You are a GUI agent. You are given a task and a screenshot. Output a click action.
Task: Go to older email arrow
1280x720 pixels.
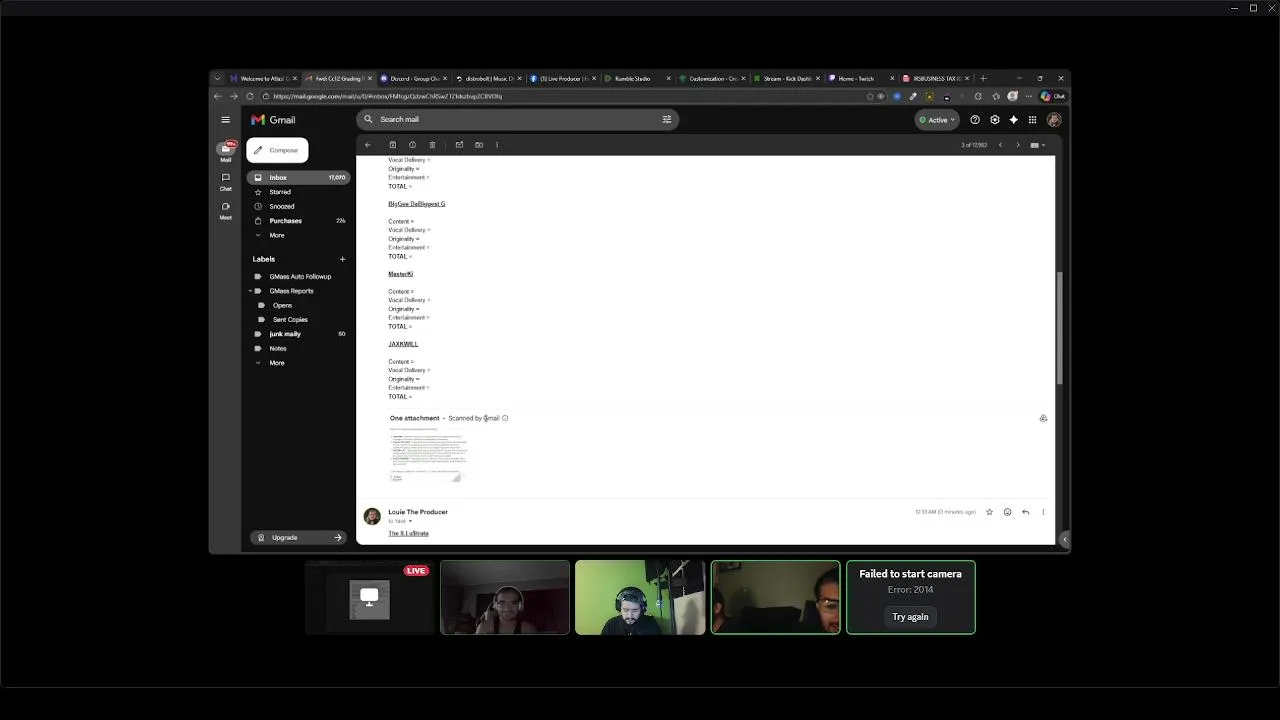[1018, 145]
